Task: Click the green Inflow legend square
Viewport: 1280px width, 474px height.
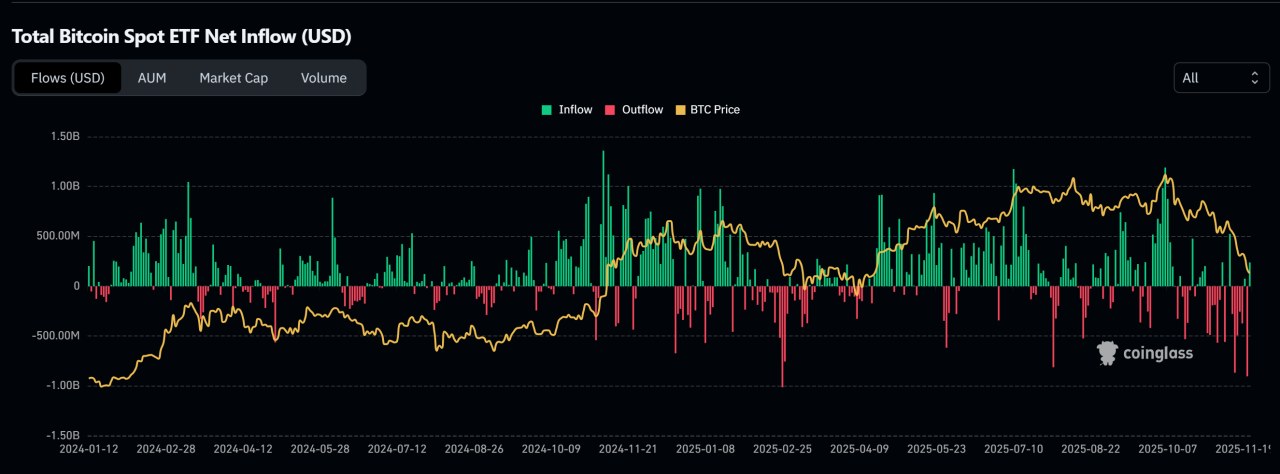Action: tap(546, 110)
